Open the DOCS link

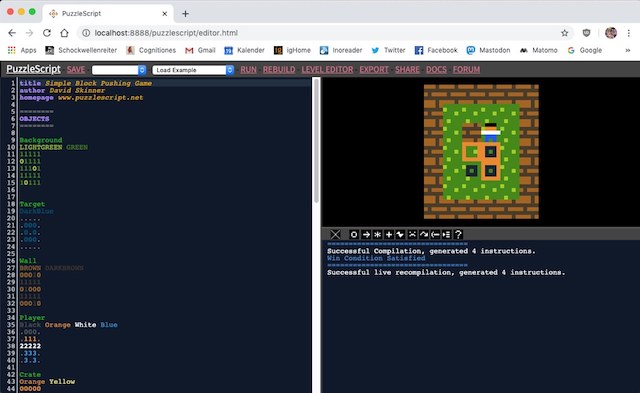[436, 69]
